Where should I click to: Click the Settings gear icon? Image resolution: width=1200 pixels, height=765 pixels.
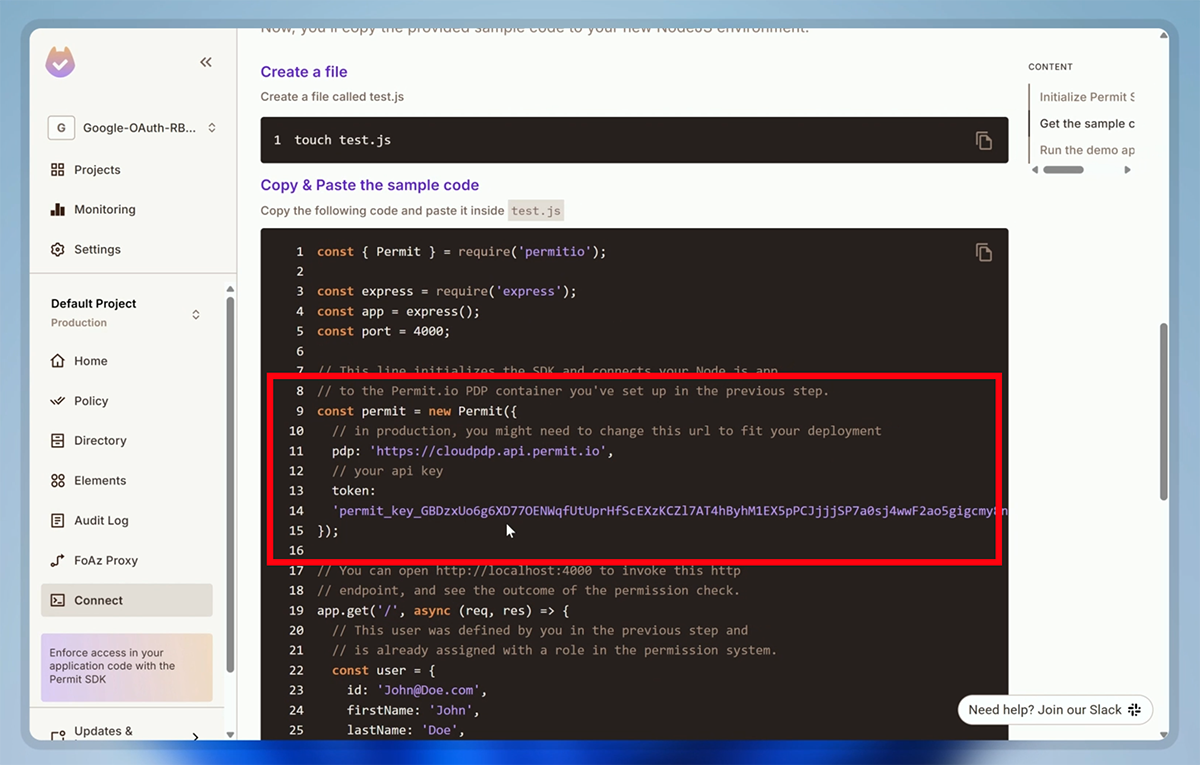tap(58, 250)
